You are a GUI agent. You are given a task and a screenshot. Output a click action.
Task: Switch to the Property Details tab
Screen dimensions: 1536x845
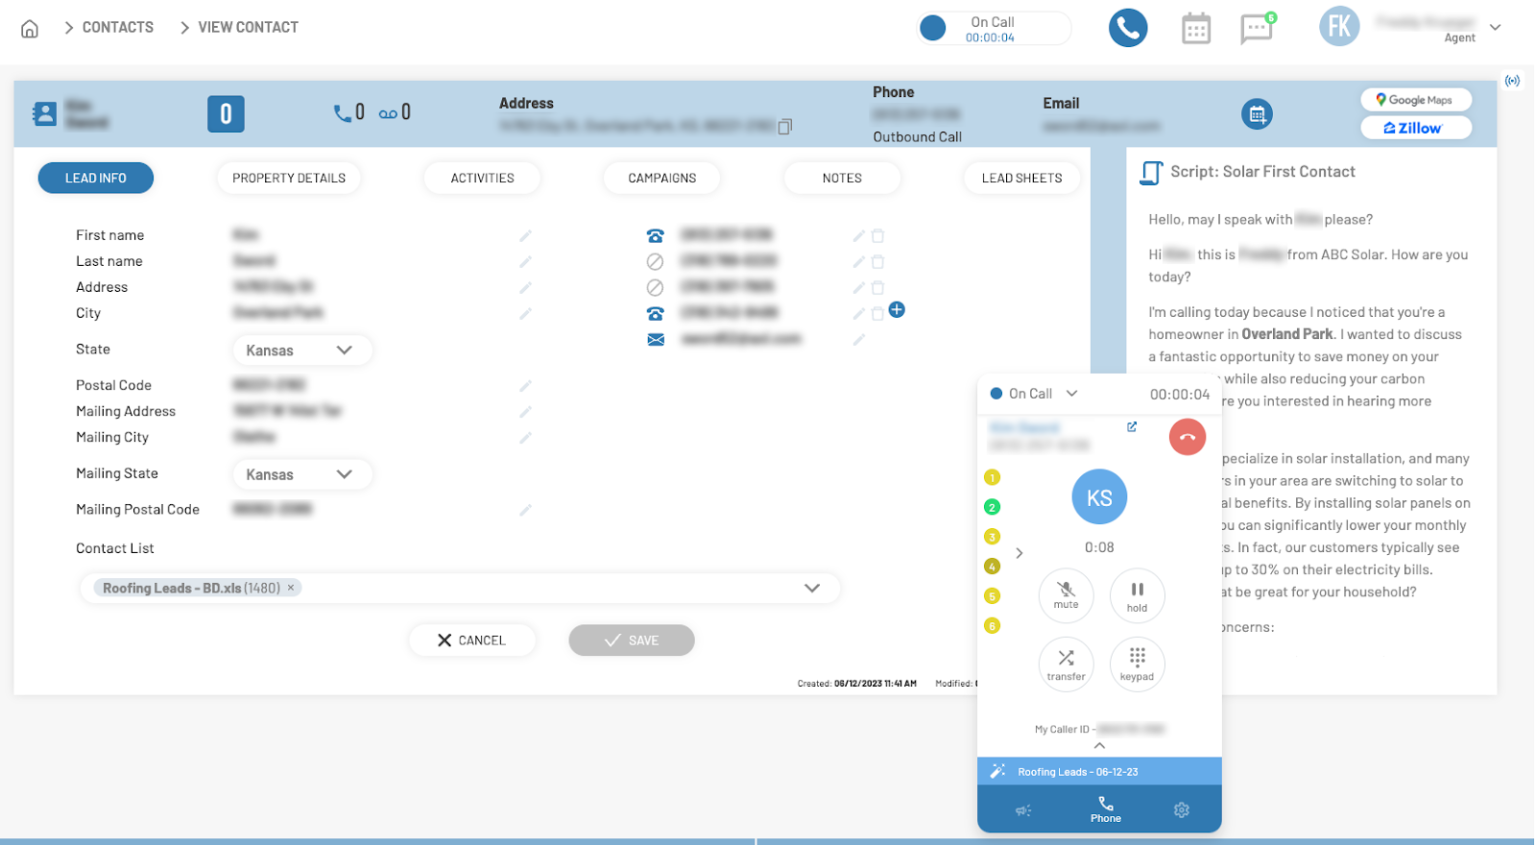[288, 177]
